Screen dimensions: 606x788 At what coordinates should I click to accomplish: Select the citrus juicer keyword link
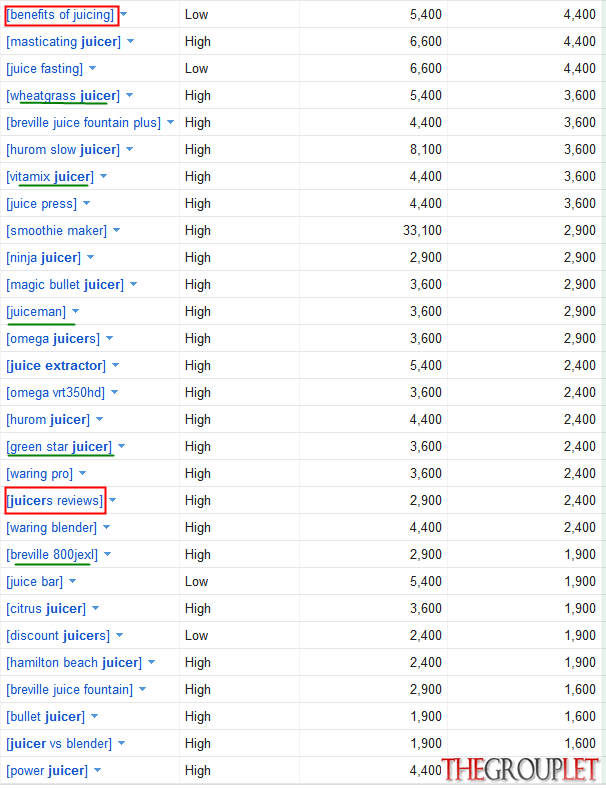click(46, 609)
